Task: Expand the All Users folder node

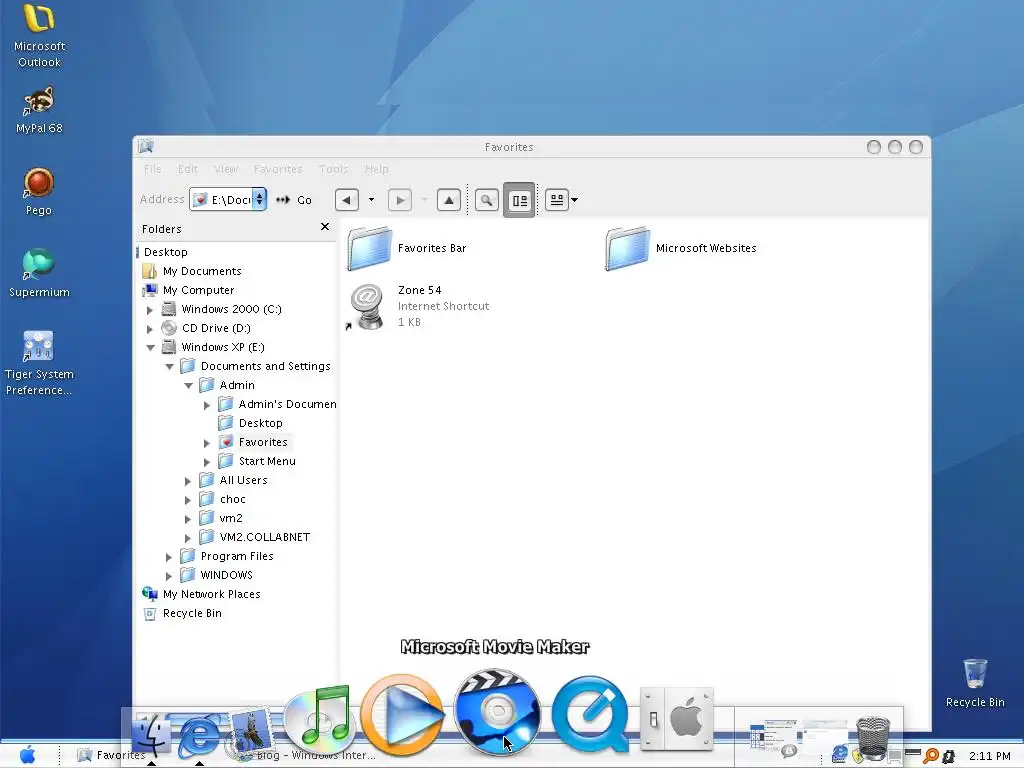Action: click(188, 481)
